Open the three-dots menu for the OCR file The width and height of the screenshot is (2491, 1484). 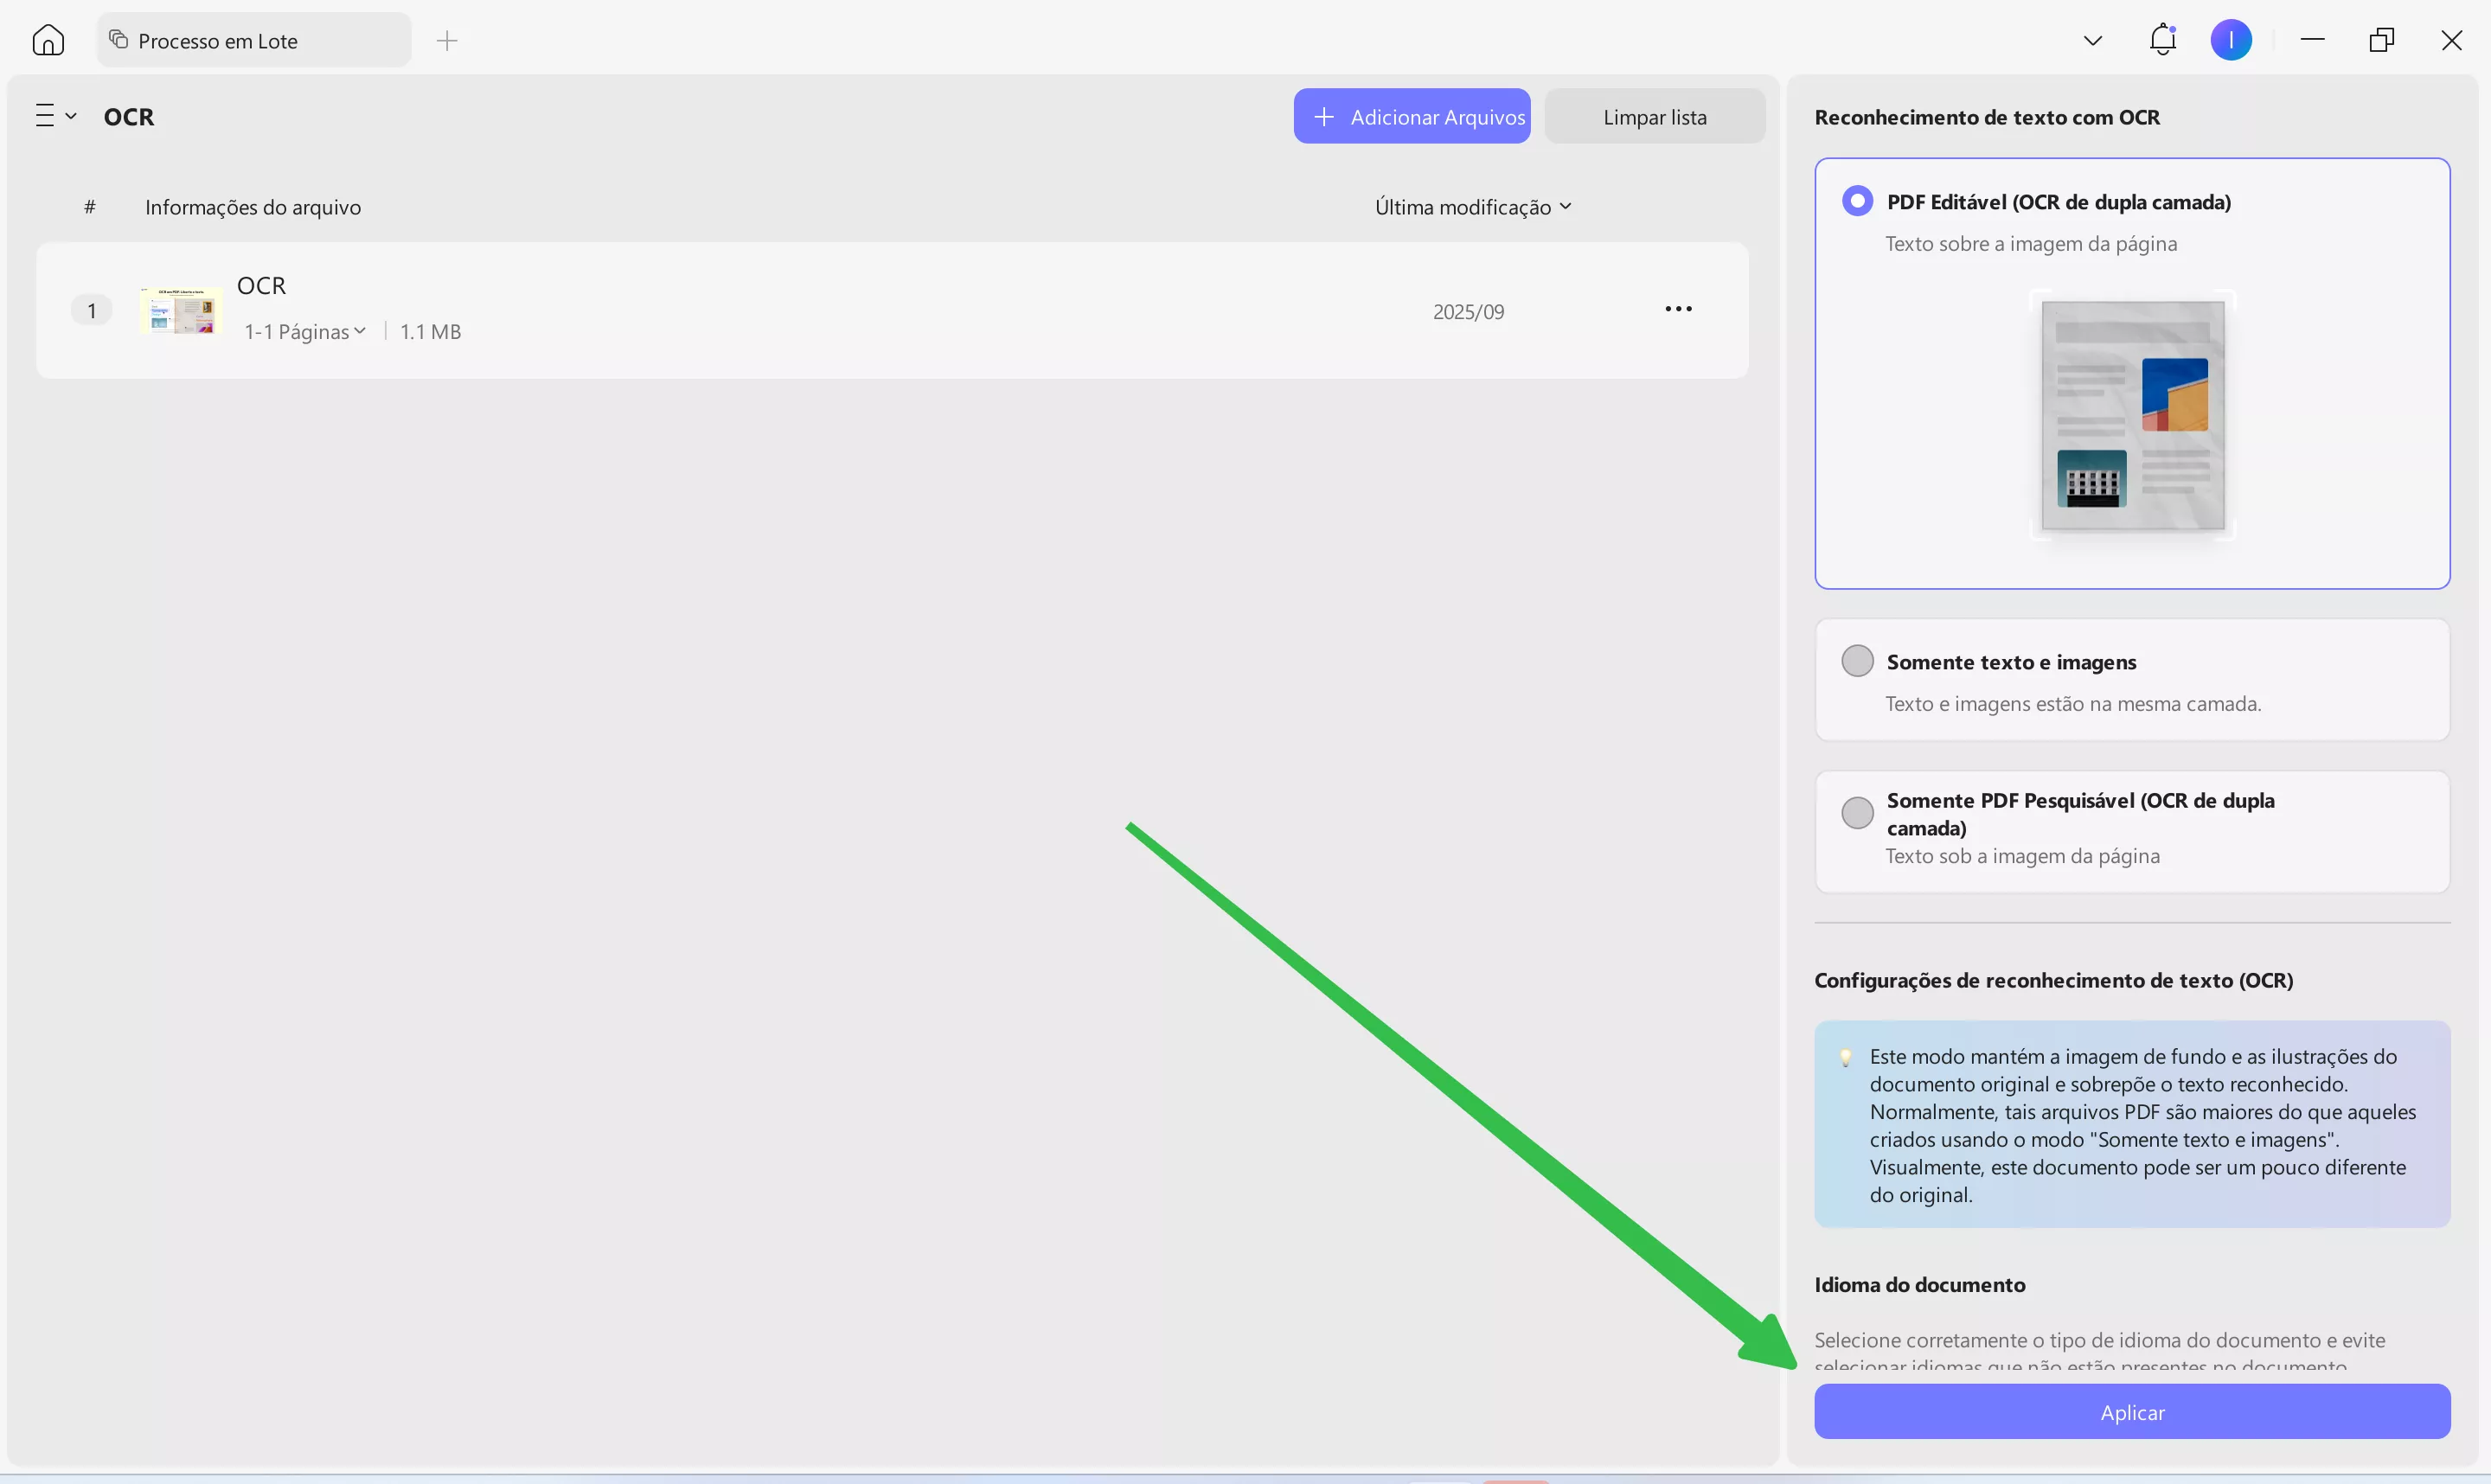[1678, 309]
